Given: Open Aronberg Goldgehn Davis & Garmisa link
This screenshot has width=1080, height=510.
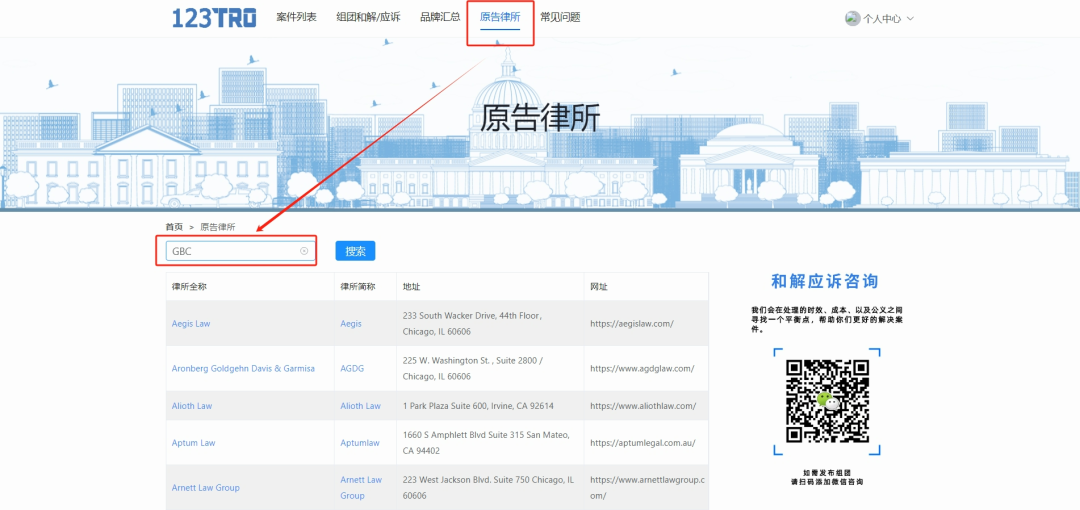Looking at the screenshot, I should [x=243, y=368].
